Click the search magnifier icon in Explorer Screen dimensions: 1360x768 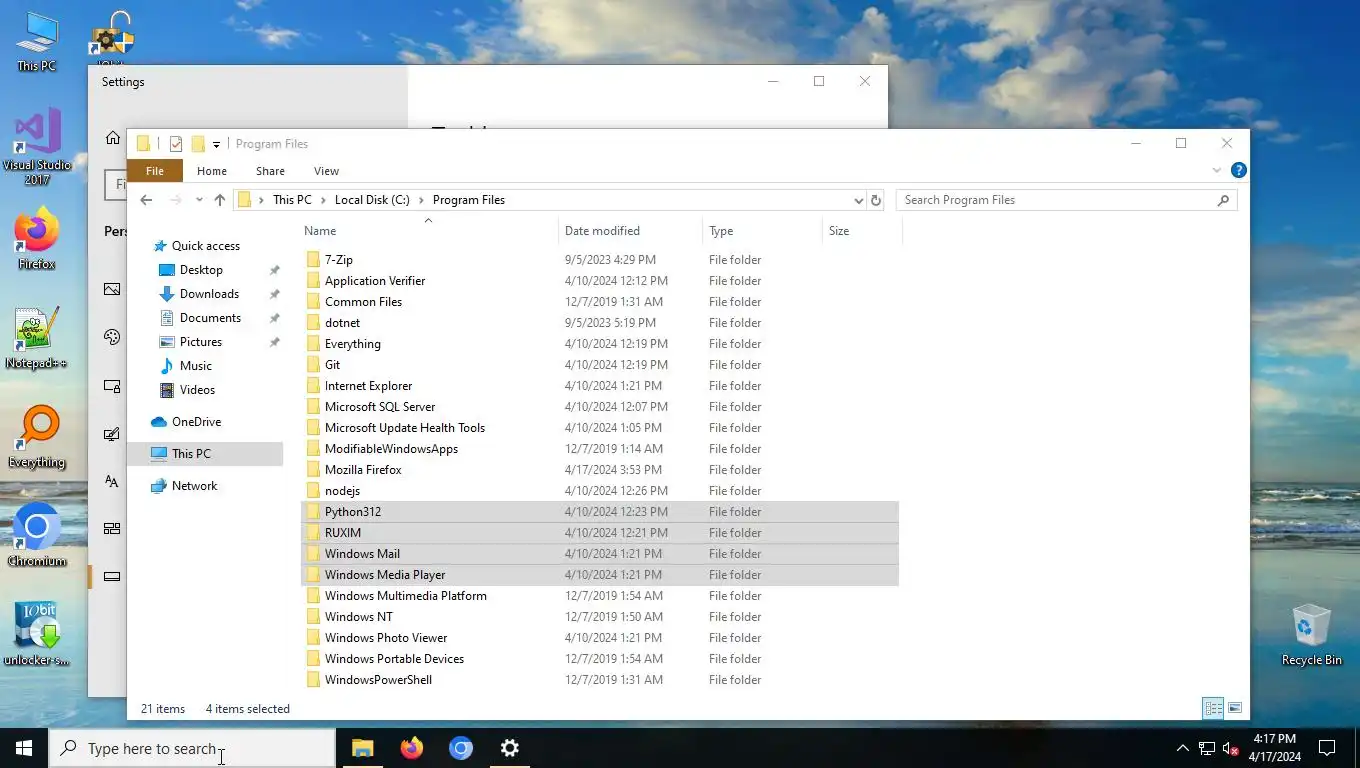click(1223, 200)
